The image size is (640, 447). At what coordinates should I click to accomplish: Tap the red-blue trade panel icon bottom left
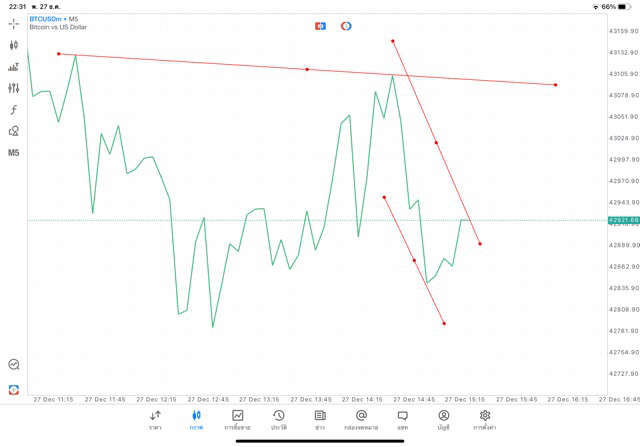point(13,389)
